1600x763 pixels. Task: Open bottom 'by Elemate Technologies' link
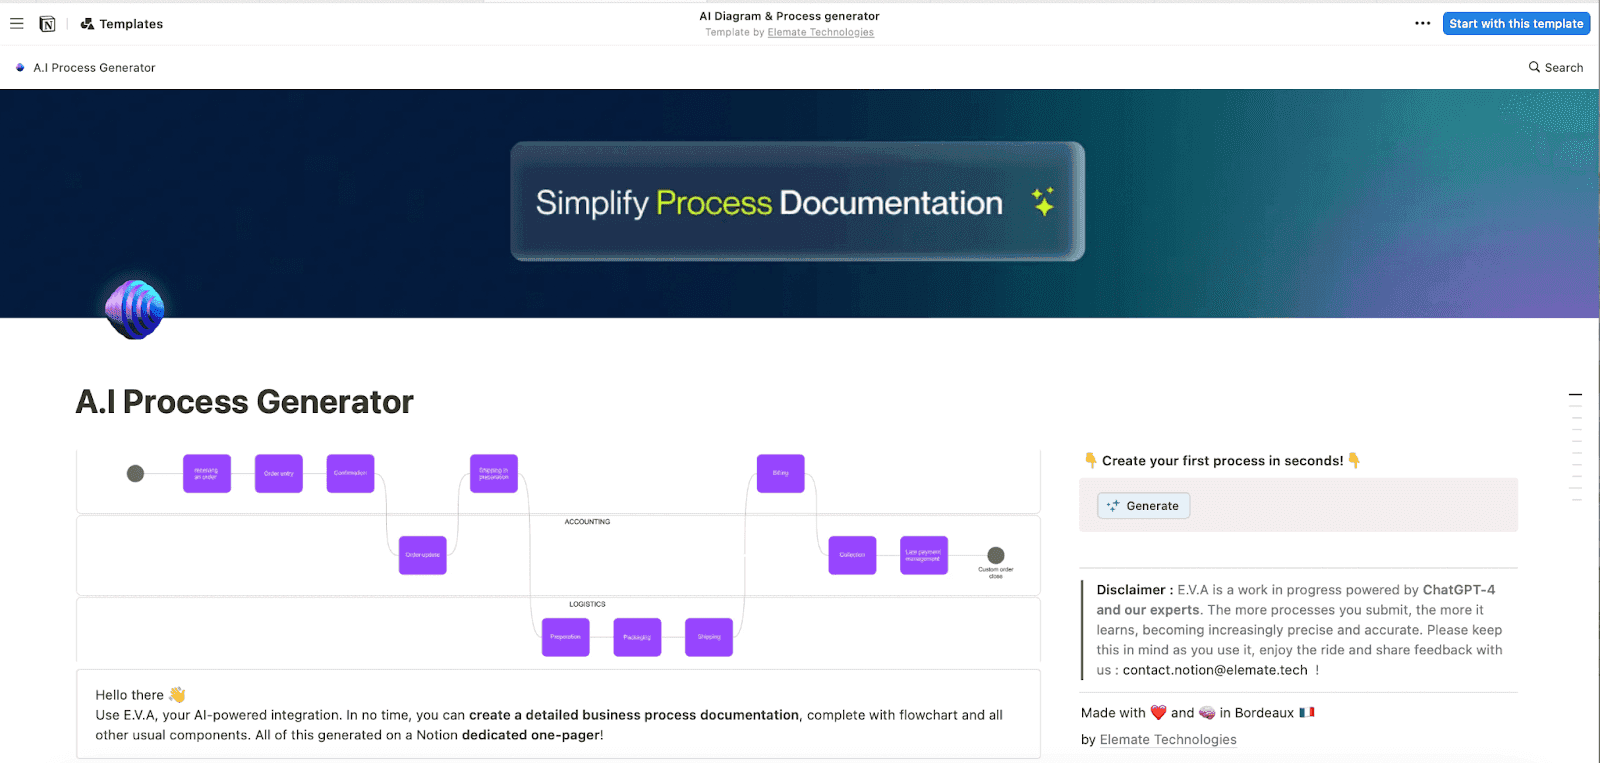click(1168, 740)
